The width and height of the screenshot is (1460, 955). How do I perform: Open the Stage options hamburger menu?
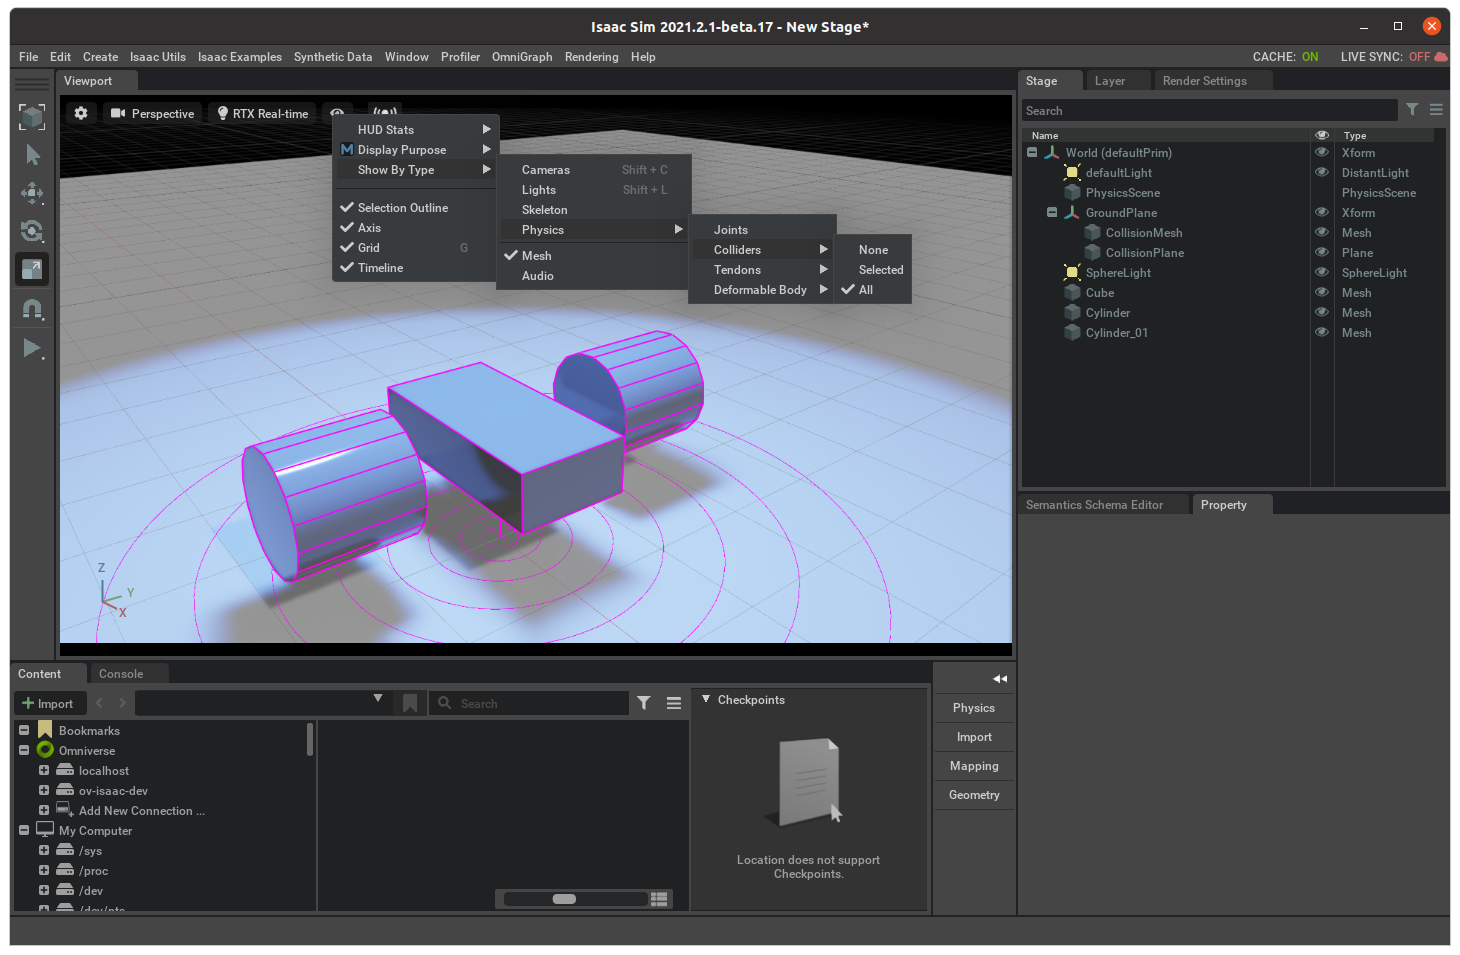1436,110
